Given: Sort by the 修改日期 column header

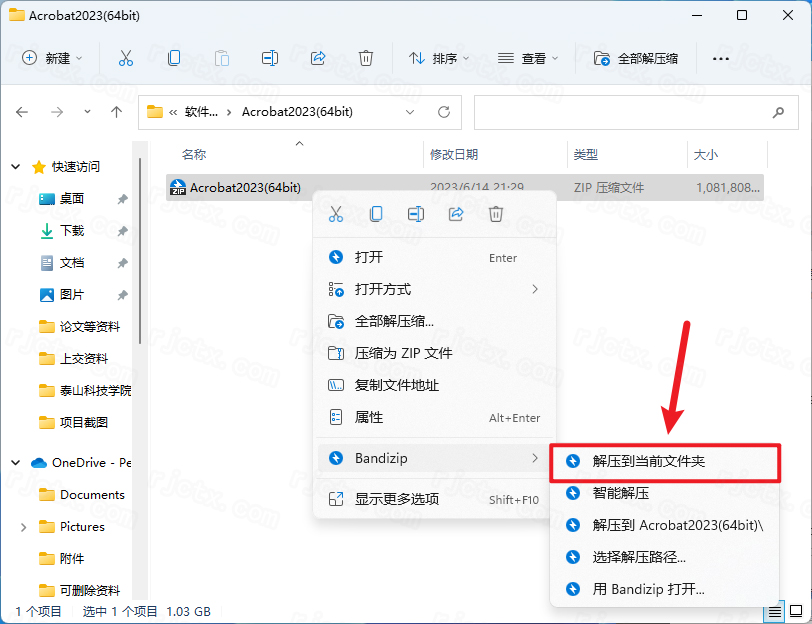Looking at the screenshot, I should click(454, 154).
